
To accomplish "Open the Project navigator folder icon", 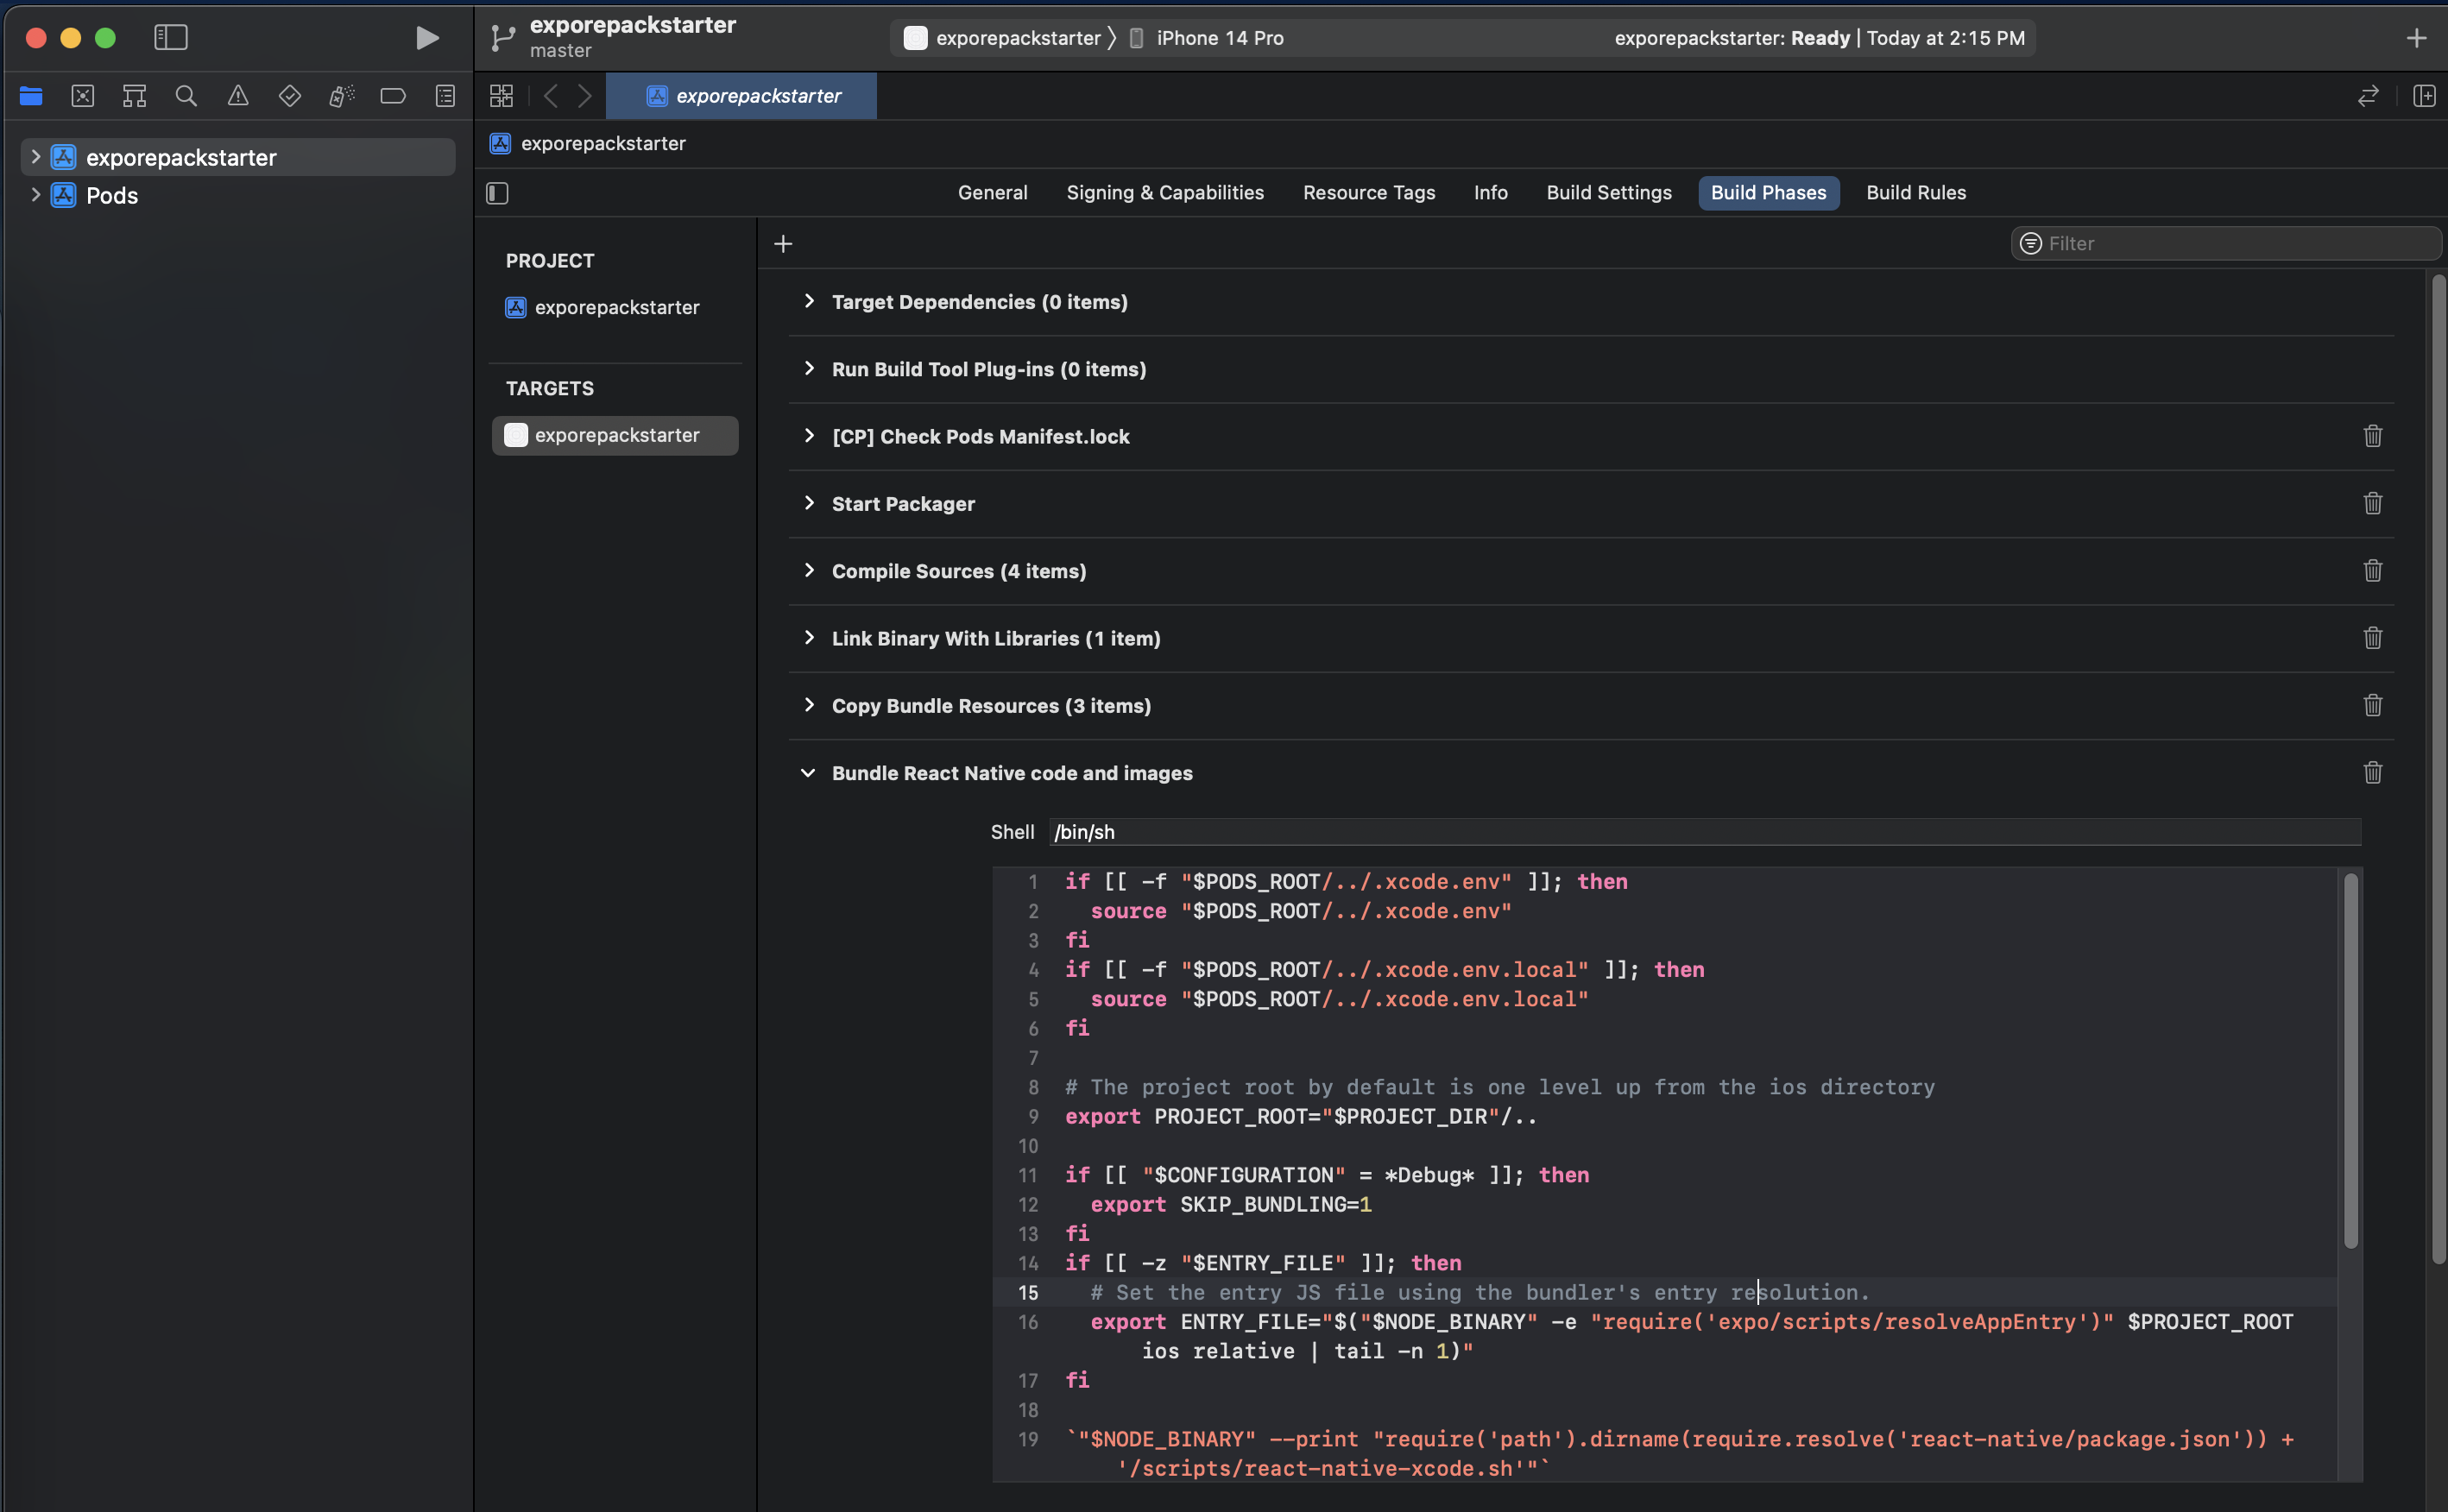I will click(x=31, y=95).
